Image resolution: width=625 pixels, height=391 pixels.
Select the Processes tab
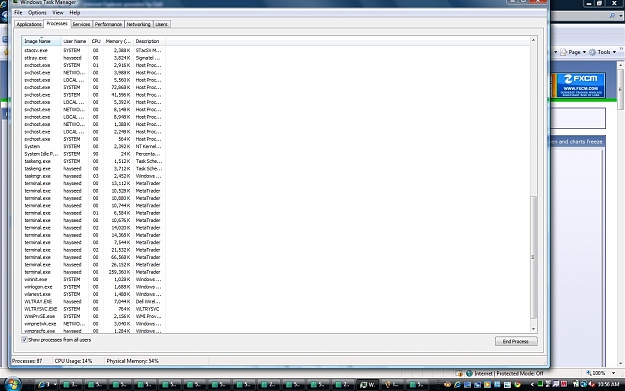[x=57, y=24]
